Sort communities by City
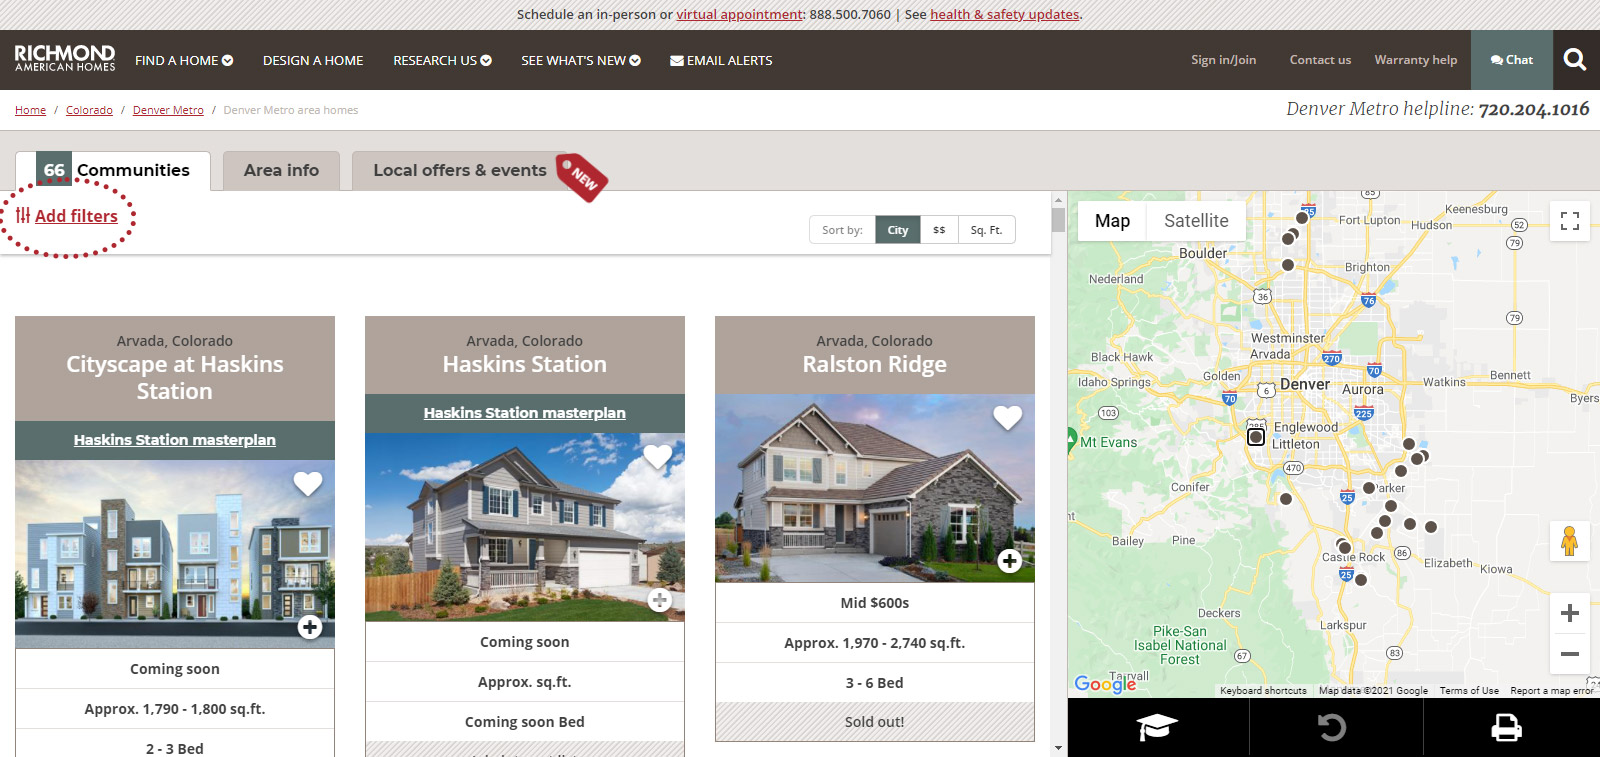Image resolution: width=1600 pixels, height=757 pixels. (898, 230)
